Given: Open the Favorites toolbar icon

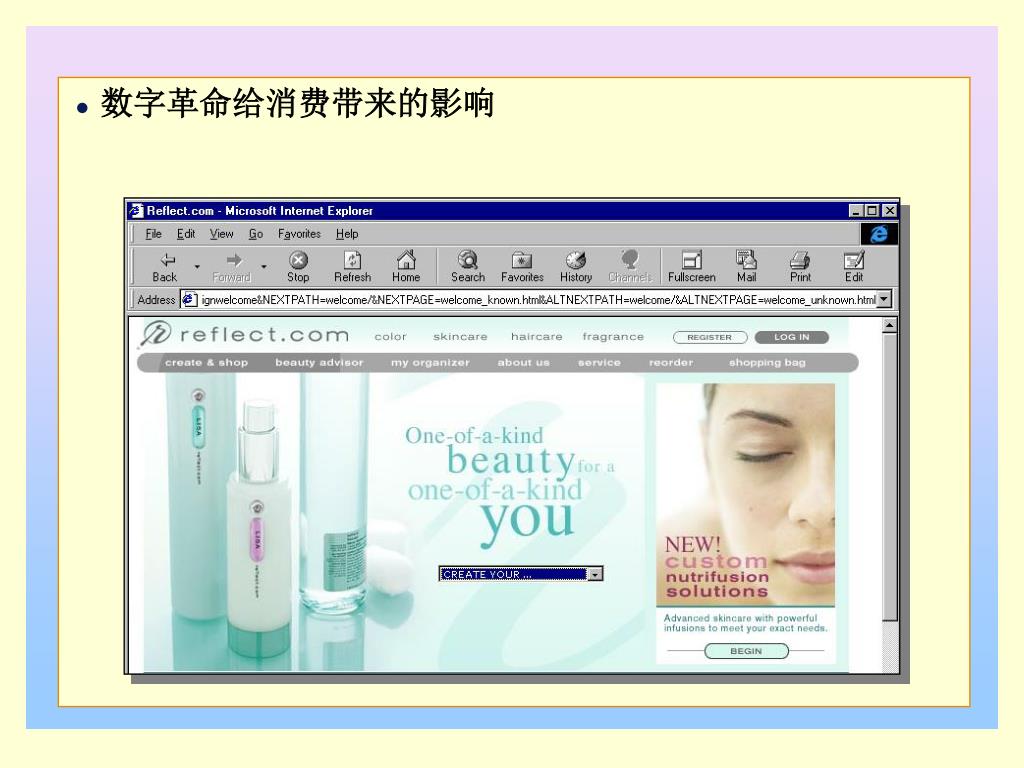Looking at the screenshot, I should coord(522,267).
